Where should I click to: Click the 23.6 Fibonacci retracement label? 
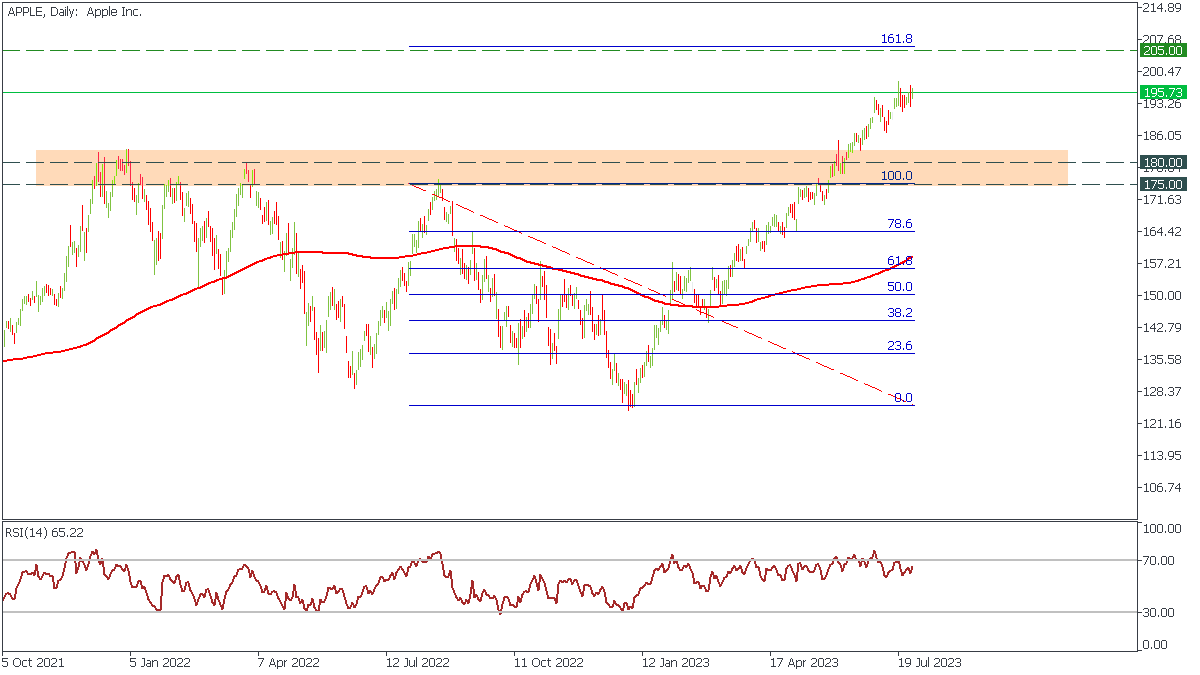(x=899, y=346)
